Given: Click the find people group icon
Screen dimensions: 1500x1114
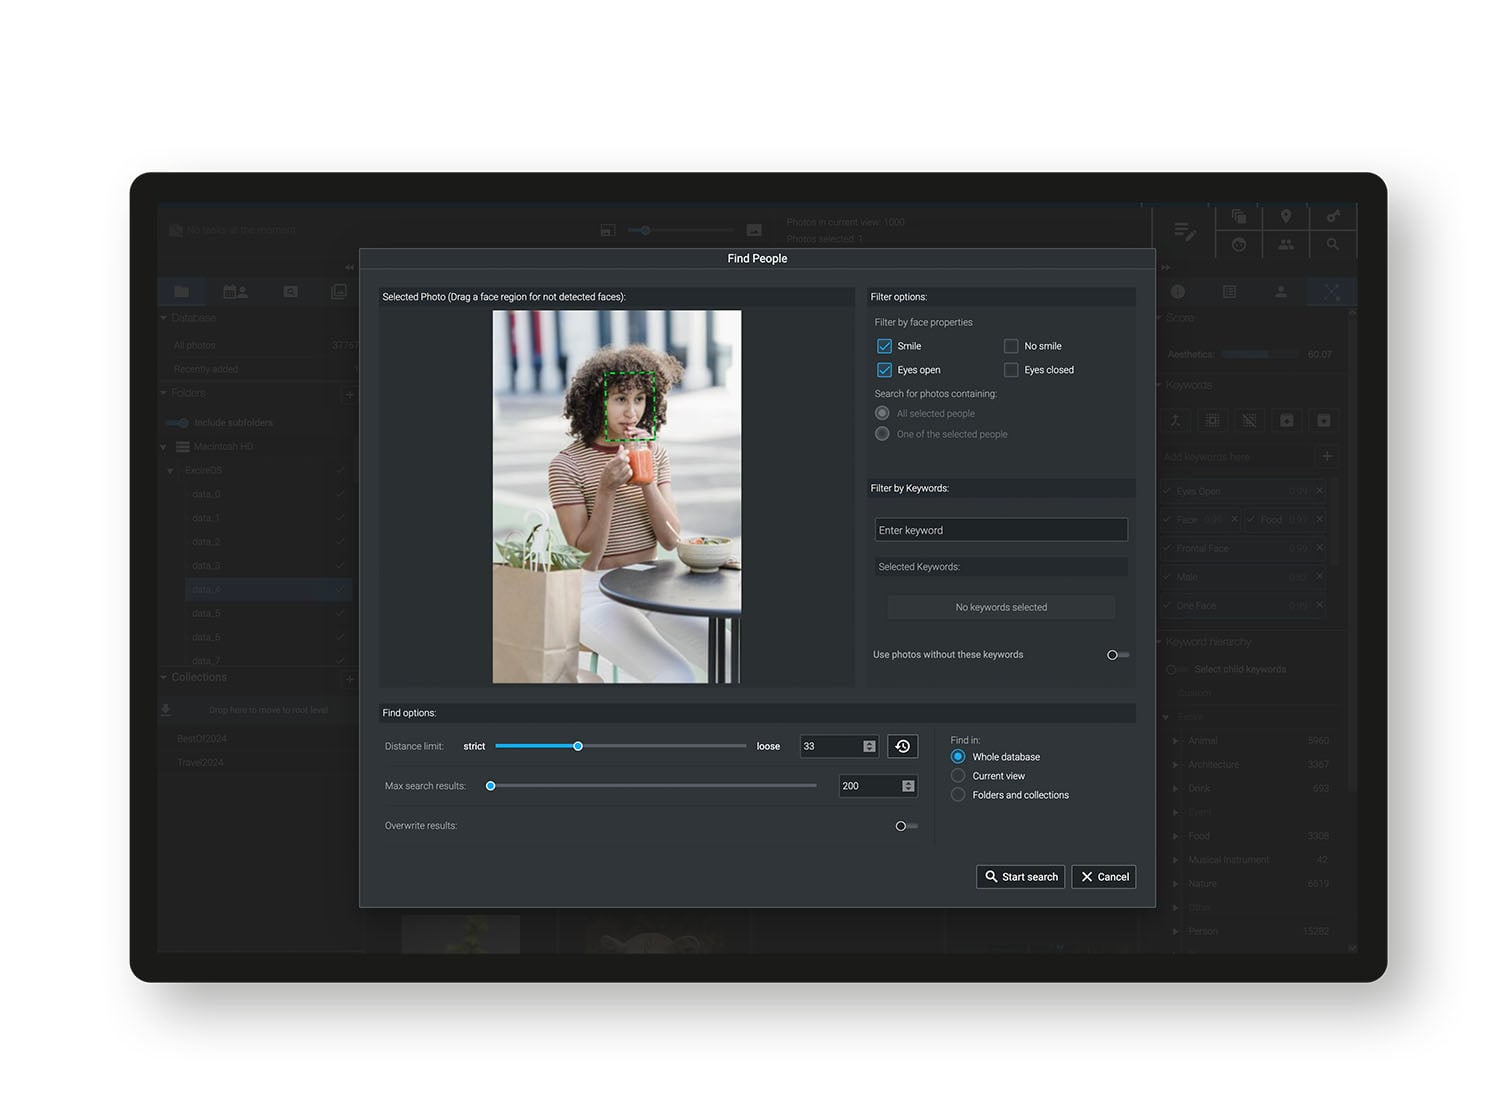Looking at the screenshot, I should click(1286, 244).
